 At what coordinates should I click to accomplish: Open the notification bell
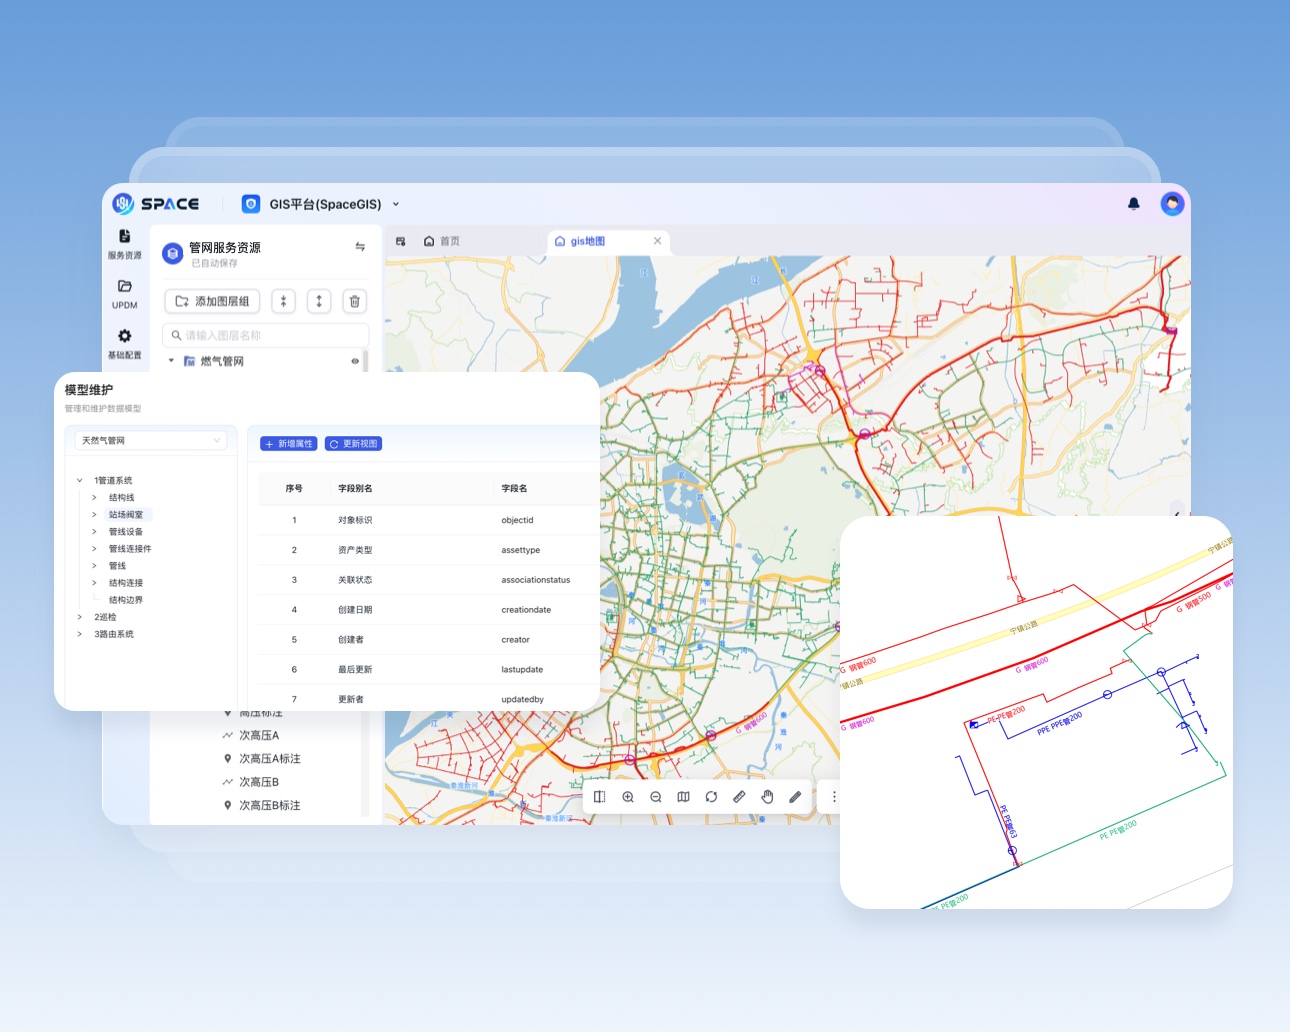click(1133, 204)
